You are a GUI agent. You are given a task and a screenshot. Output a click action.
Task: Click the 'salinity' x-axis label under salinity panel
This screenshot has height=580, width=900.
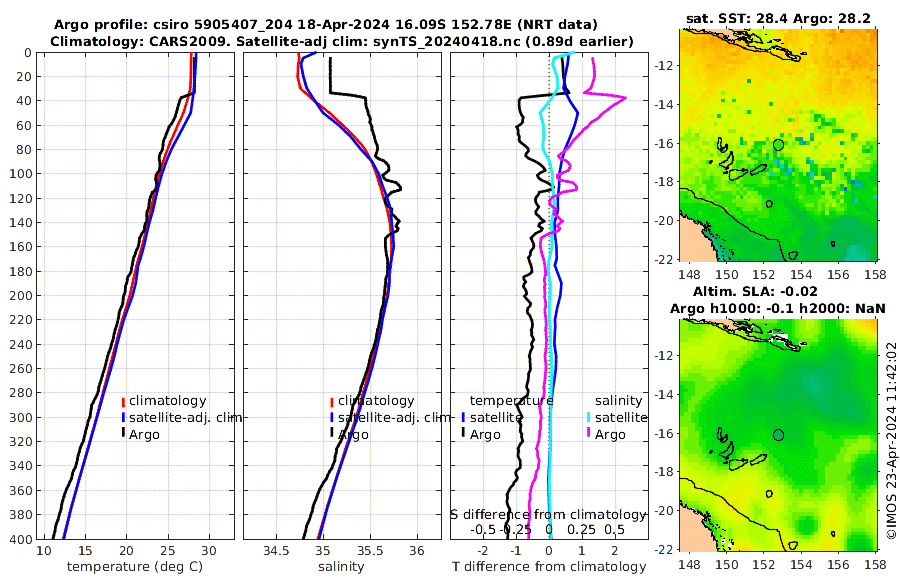[341, 567]
